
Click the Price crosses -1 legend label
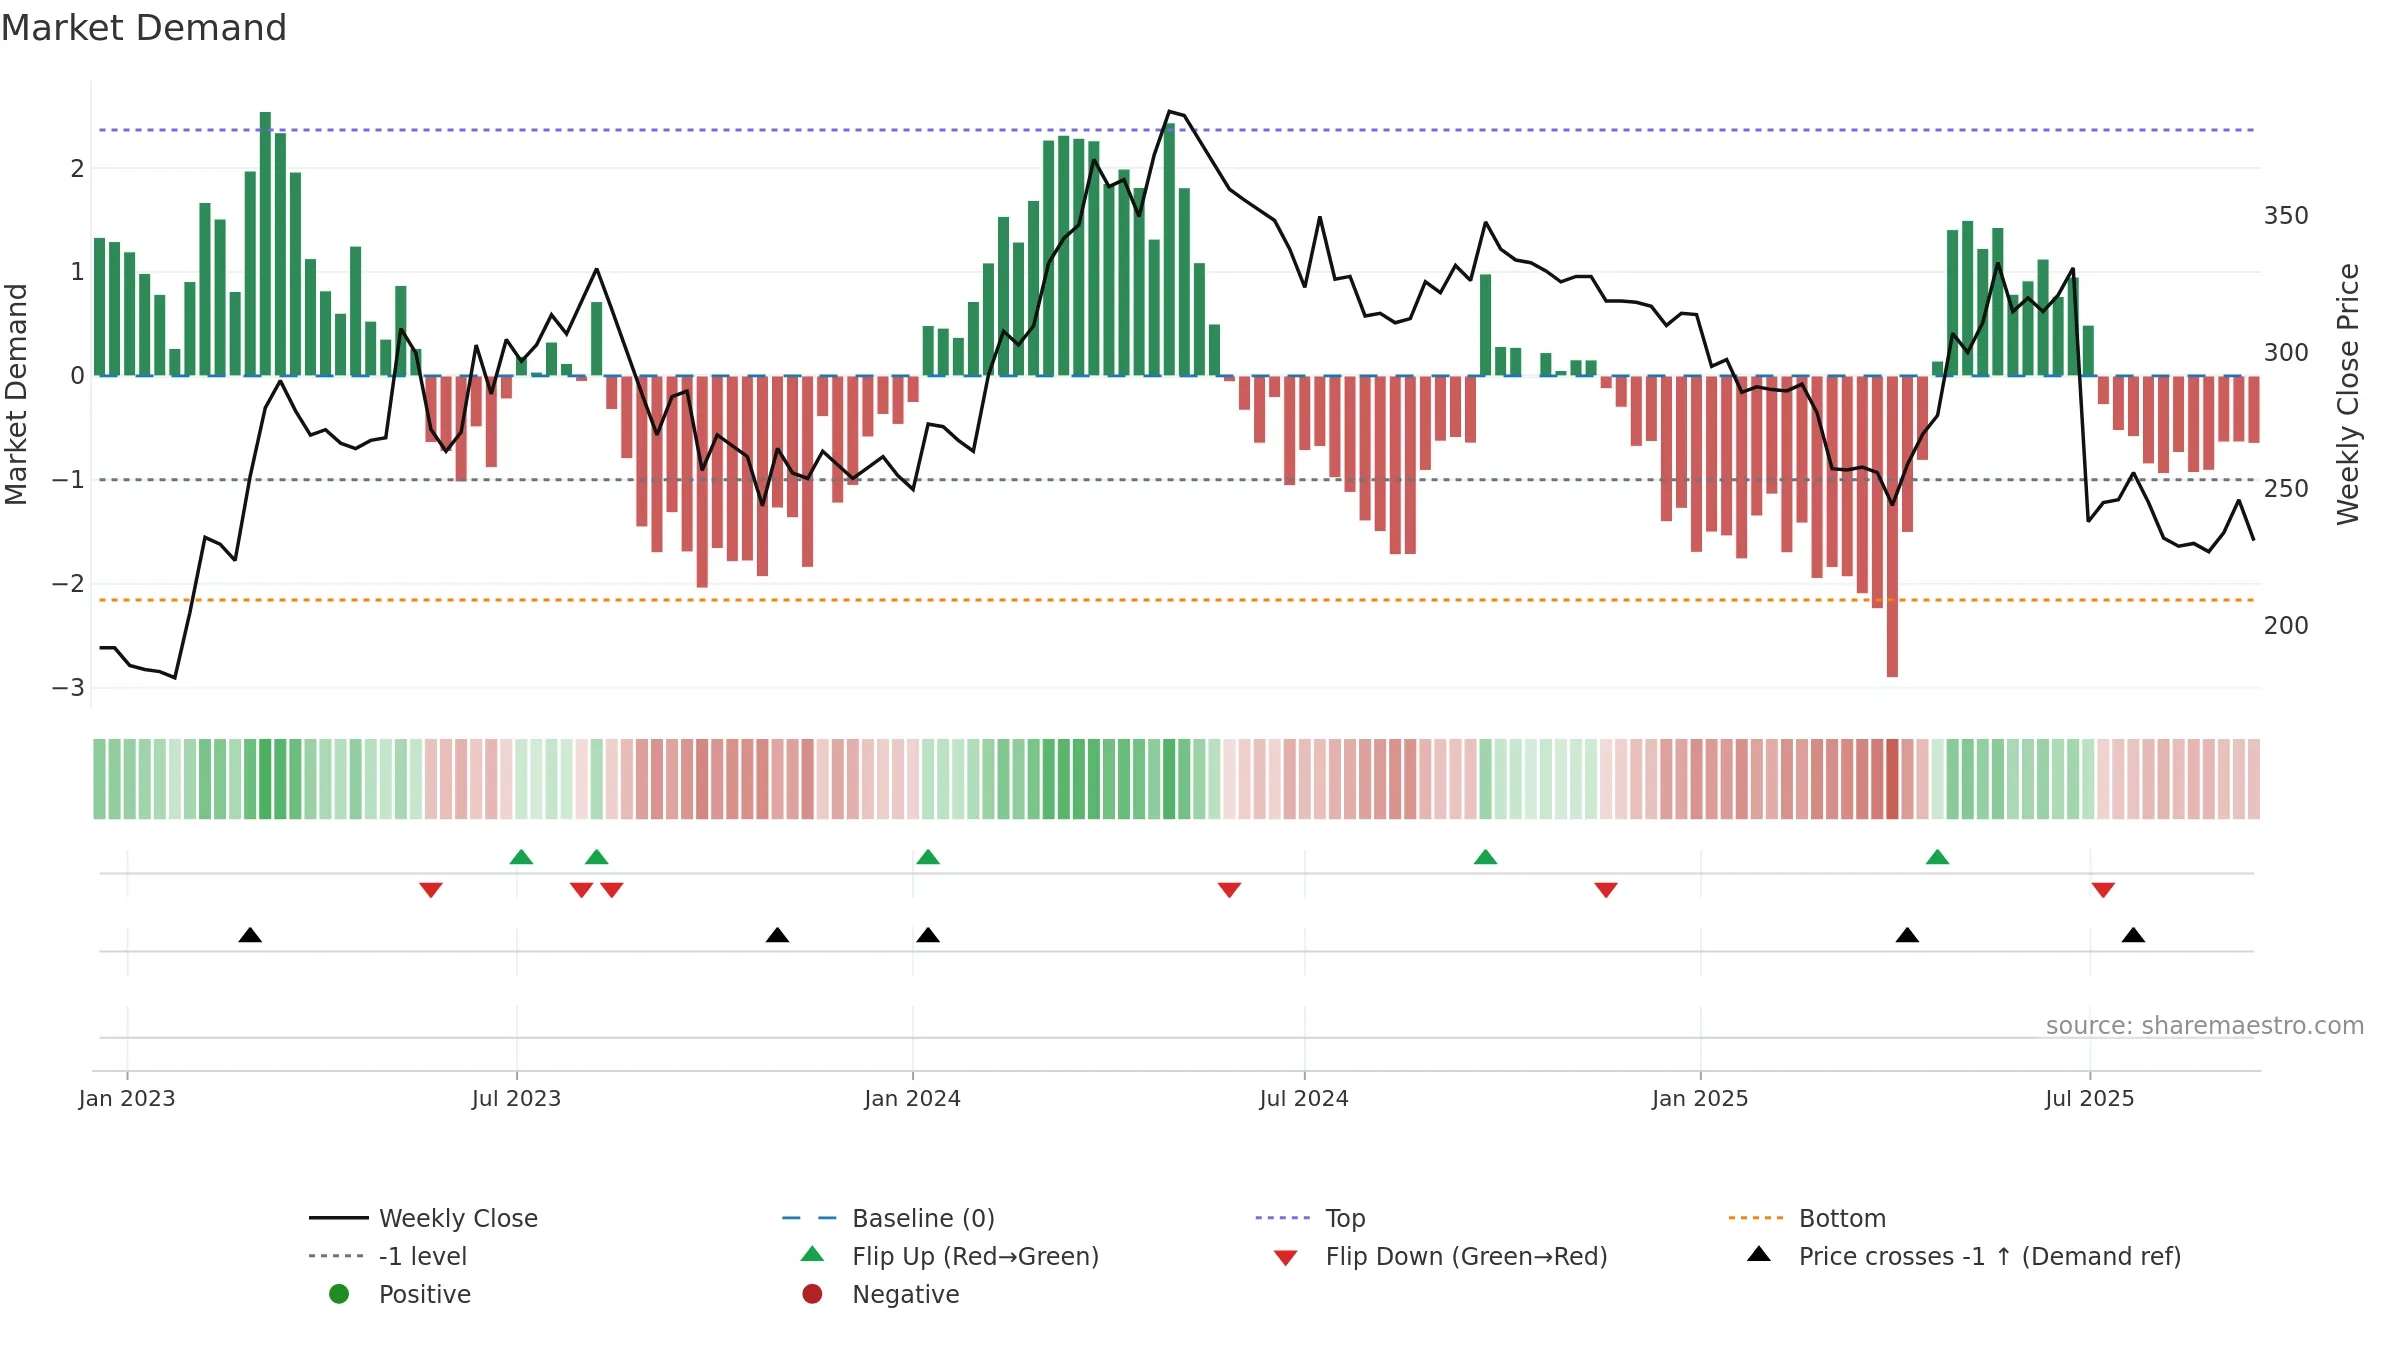pyautogui.click(x=1990, y=1256)
